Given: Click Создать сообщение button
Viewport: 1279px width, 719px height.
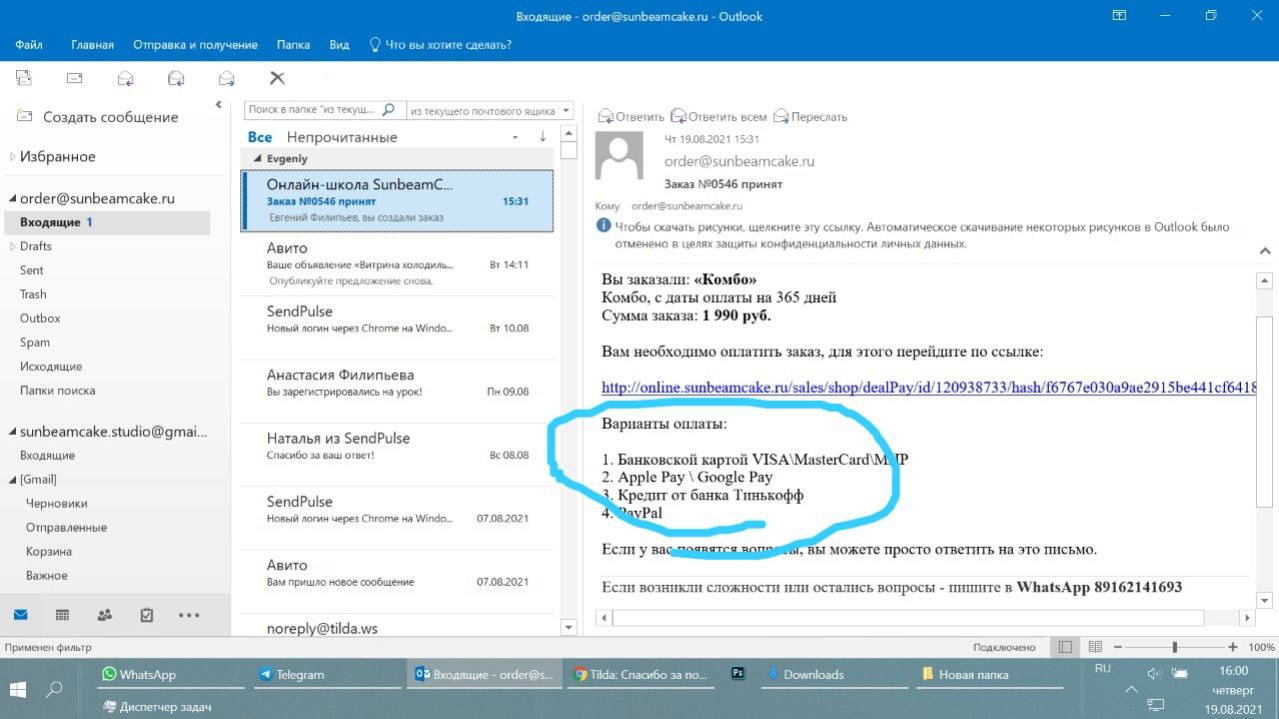Looking at the screenshot, I should [x=97, y=117].
